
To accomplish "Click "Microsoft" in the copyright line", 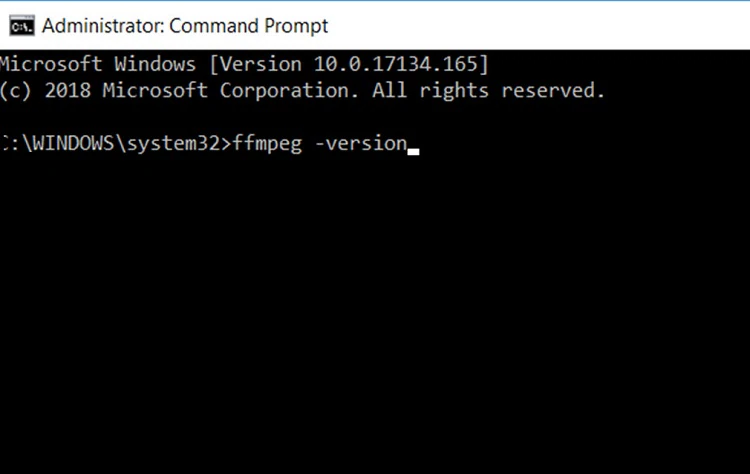I will [153, 91].
